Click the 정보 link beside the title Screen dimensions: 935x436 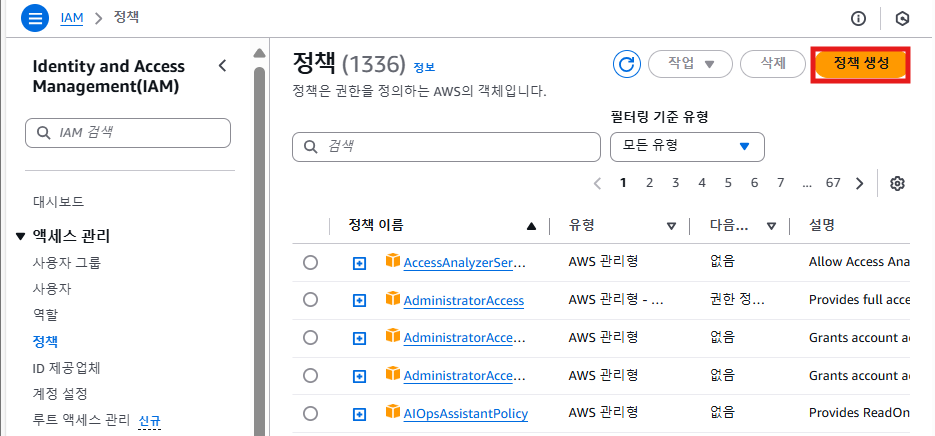click(x=424, y=66)
